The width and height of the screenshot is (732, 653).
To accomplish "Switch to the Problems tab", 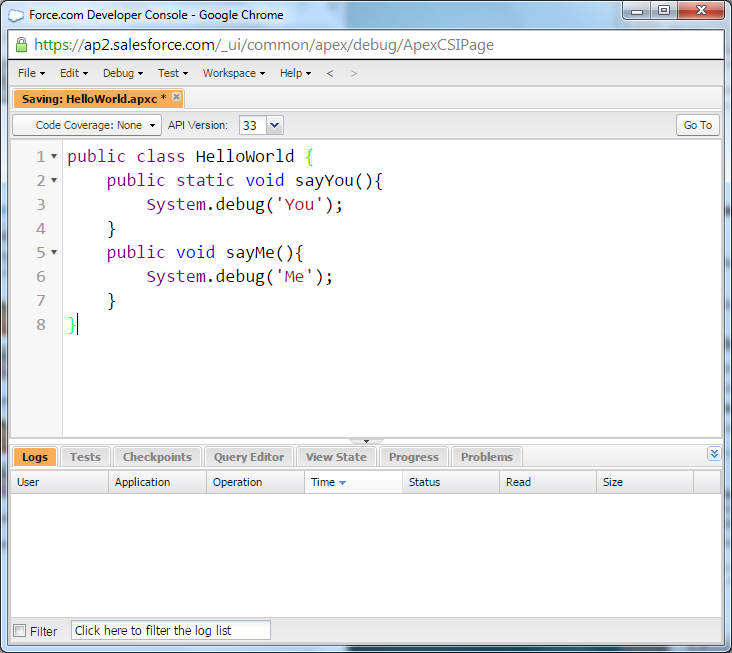I will [486, 457].
